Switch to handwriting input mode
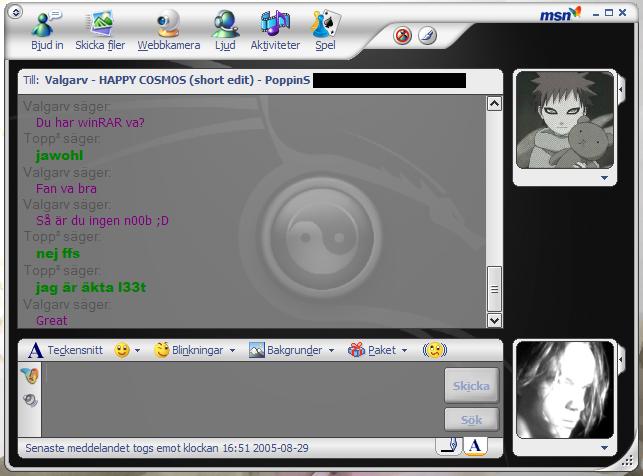 (450, 446)
